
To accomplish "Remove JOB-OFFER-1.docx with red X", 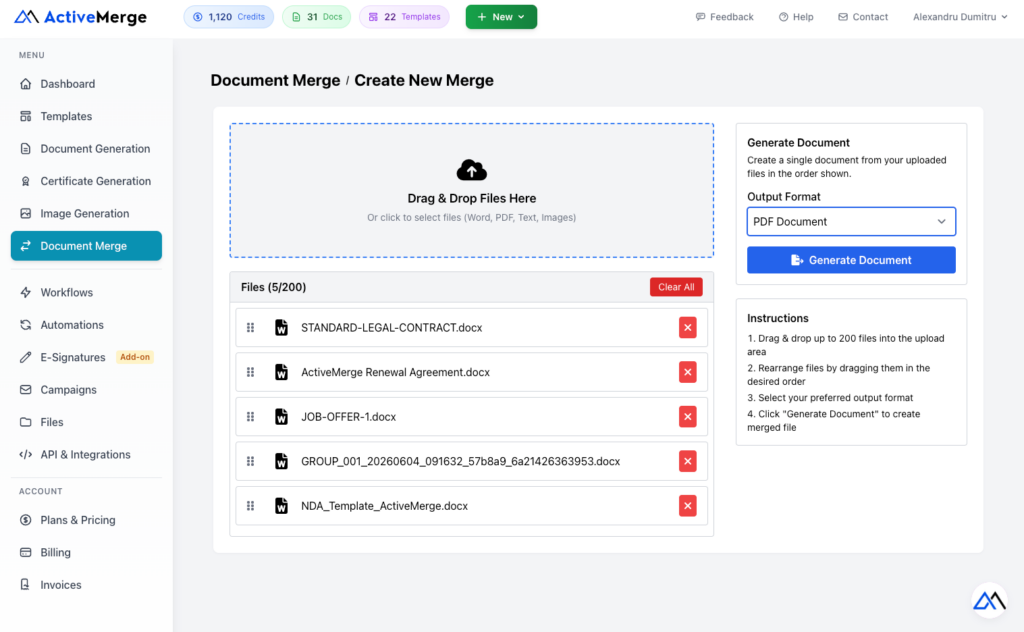I will (688, 417).
